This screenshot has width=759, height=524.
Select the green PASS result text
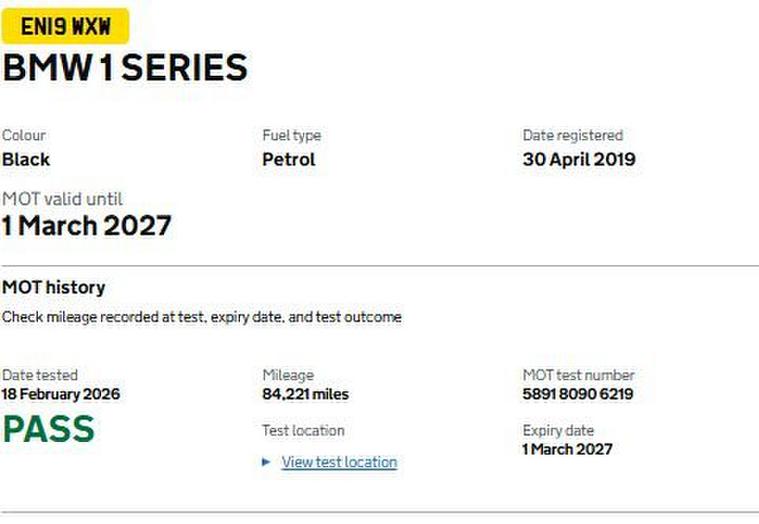click(49, 429)
